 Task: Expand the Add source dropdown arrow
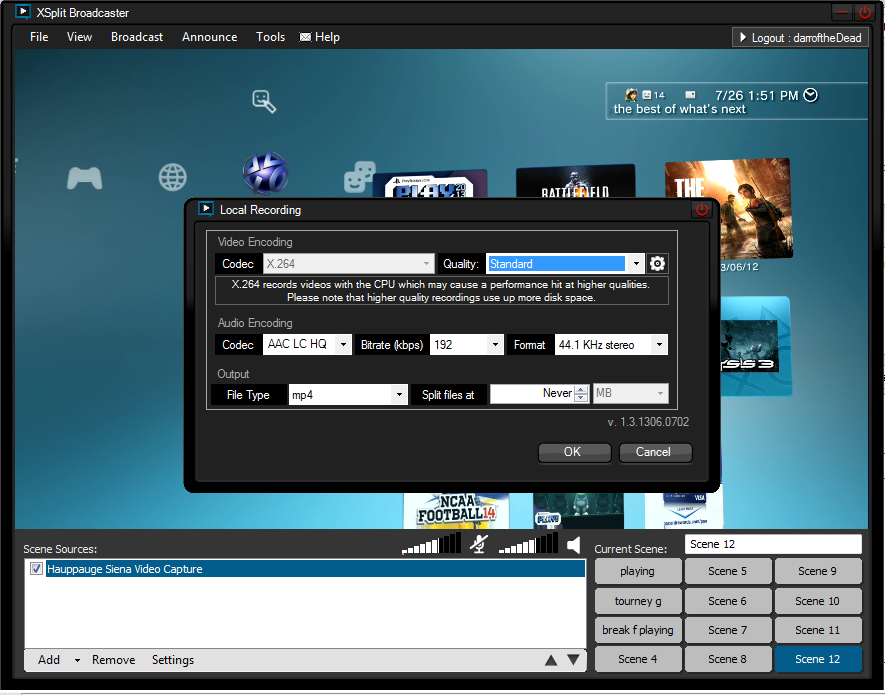coord(77,660)
